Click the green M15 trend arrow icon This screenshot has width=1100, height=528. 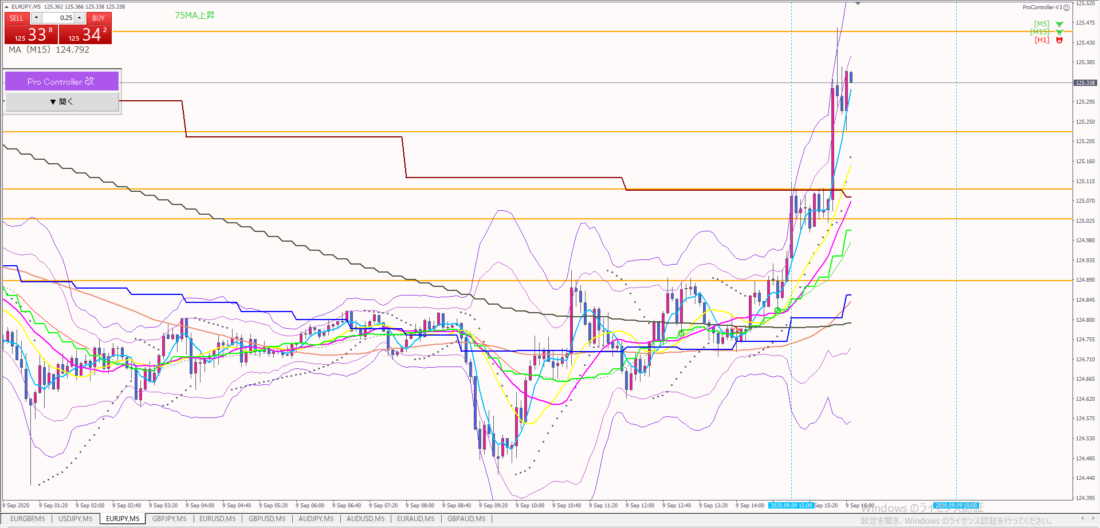coord(1059,32)
